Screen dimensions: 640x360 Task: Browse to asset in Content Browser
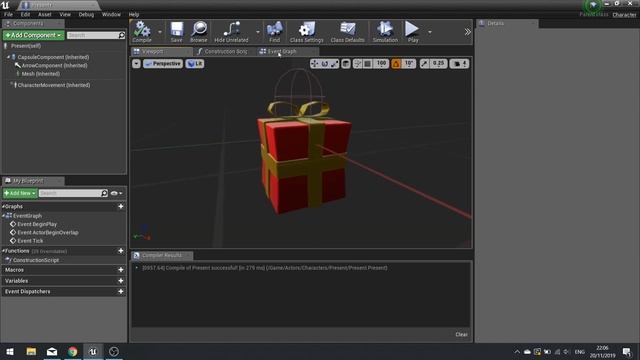199,31
